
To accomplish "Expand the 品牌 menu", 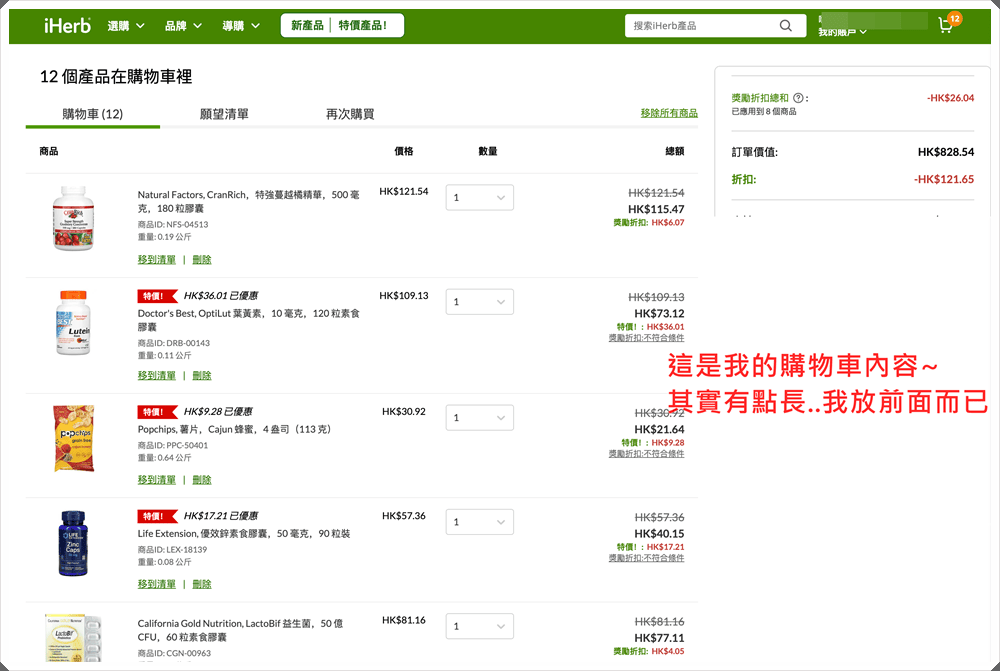I will pyautogui.click(x=183, y=26).
